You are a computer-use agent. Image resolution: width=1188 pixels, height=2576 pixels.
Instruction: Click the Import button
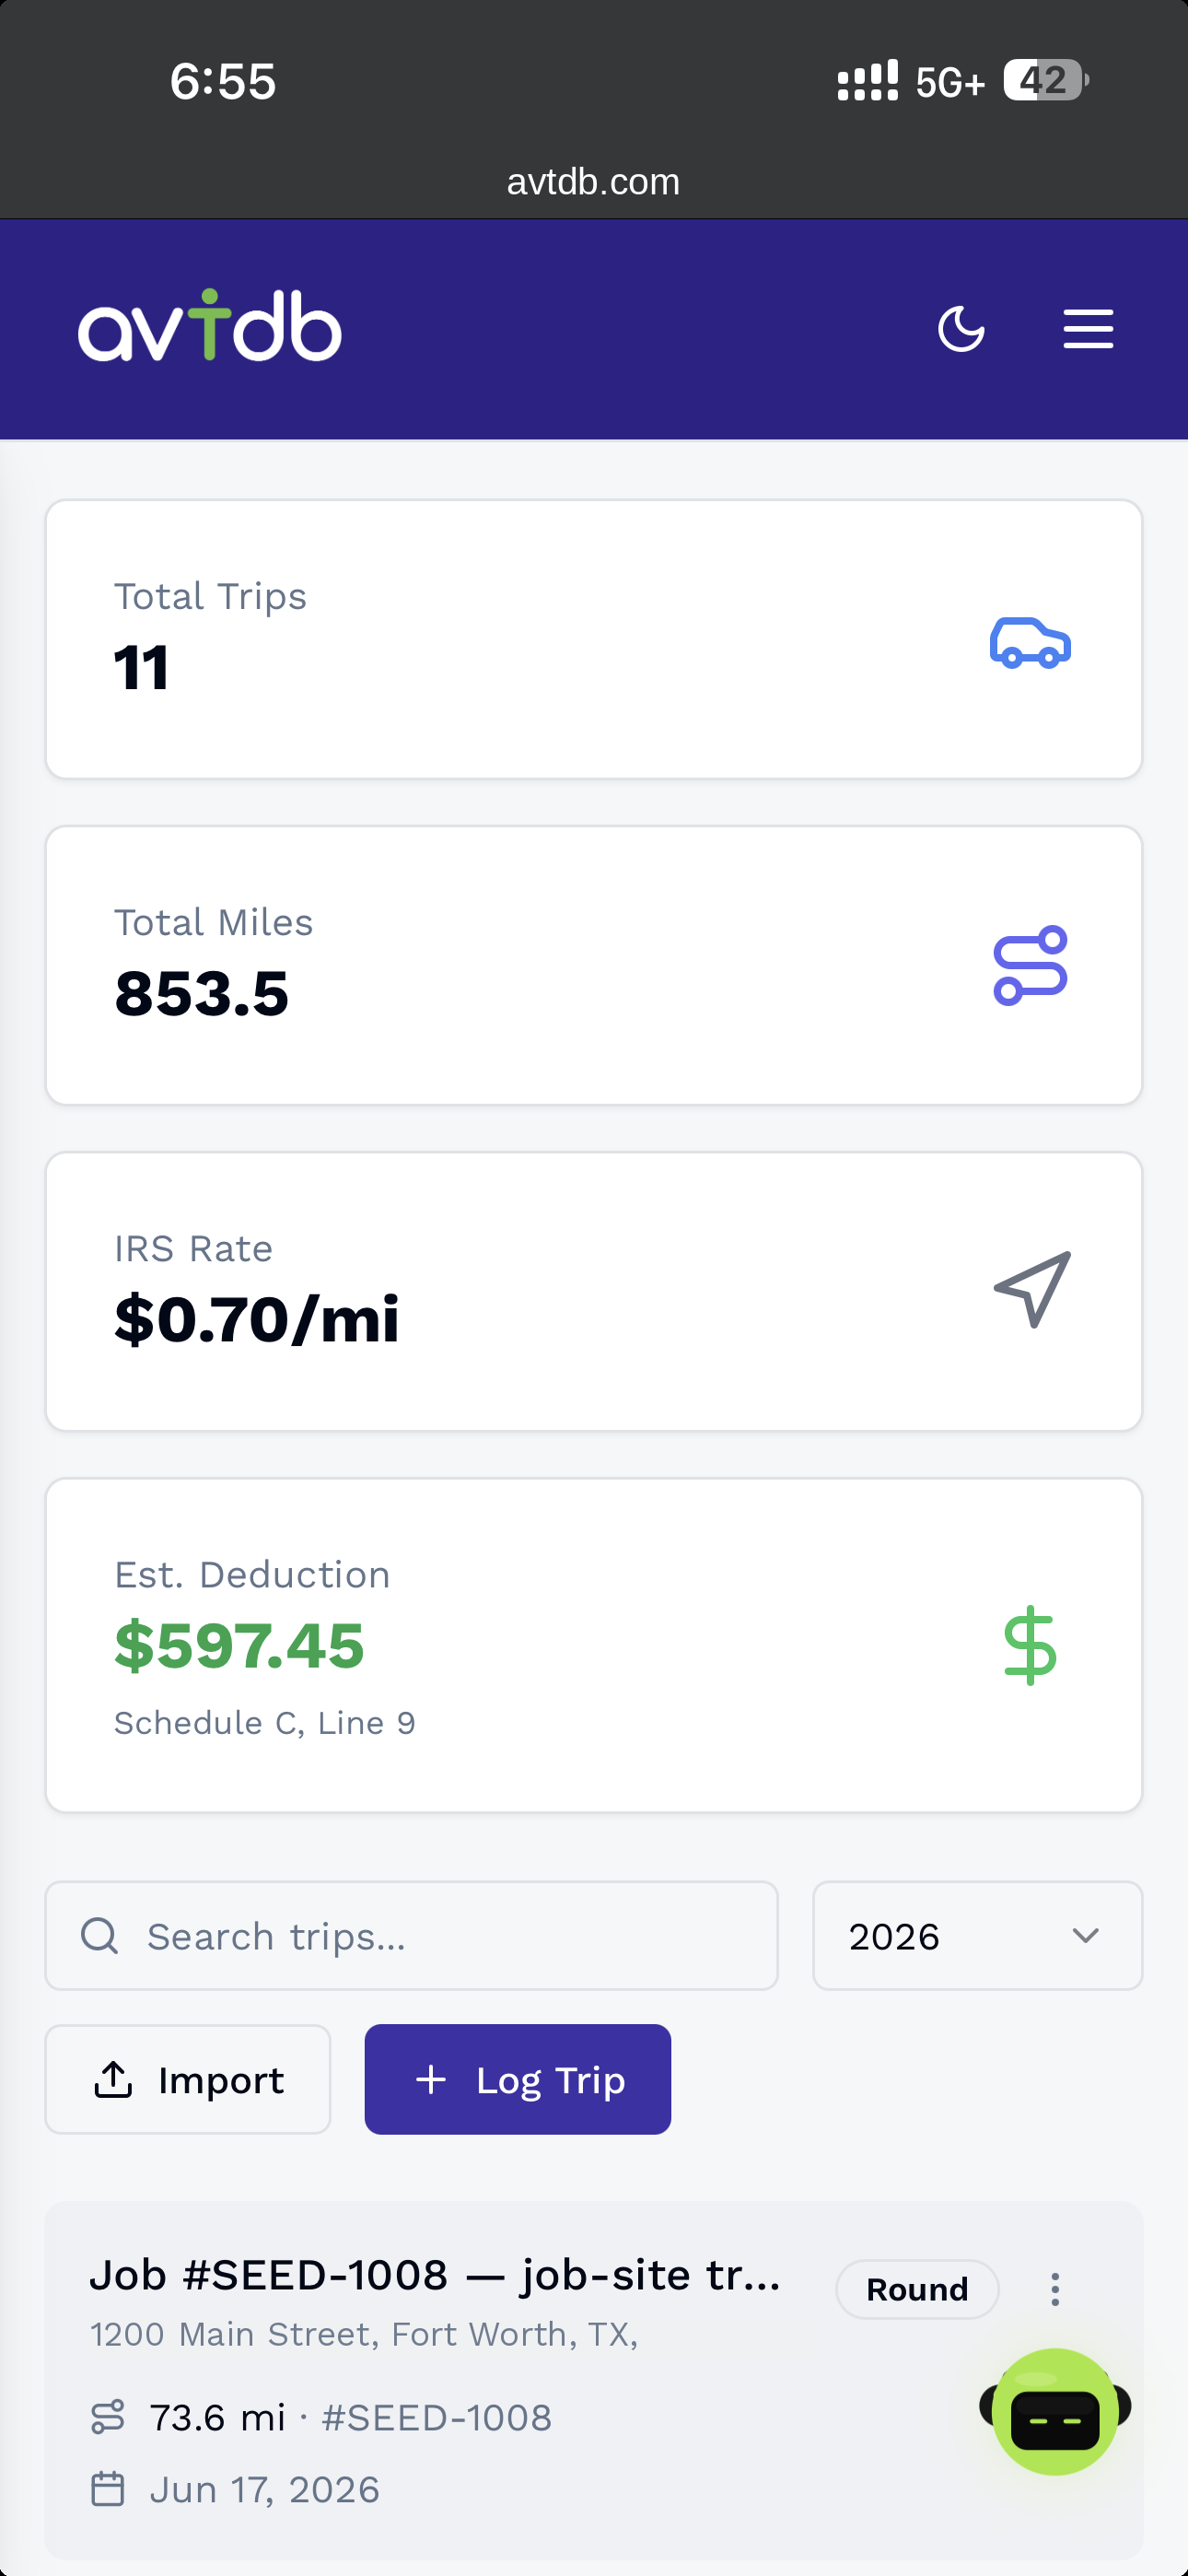coord(188,2080)
